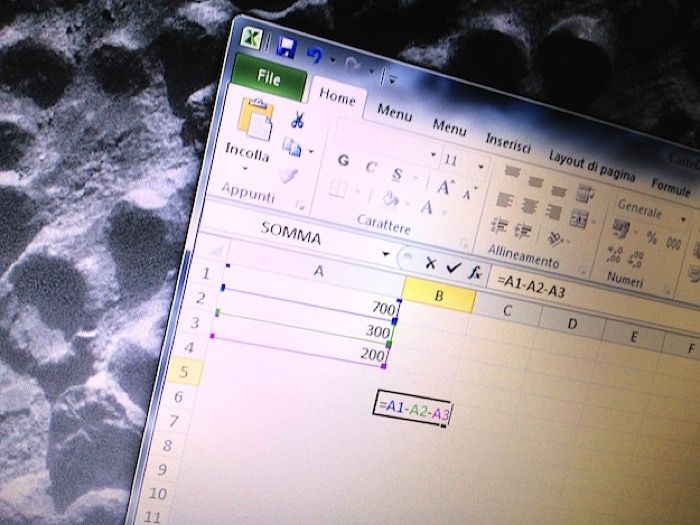
Task: Select column header D
Action: [x=572, y=323]
